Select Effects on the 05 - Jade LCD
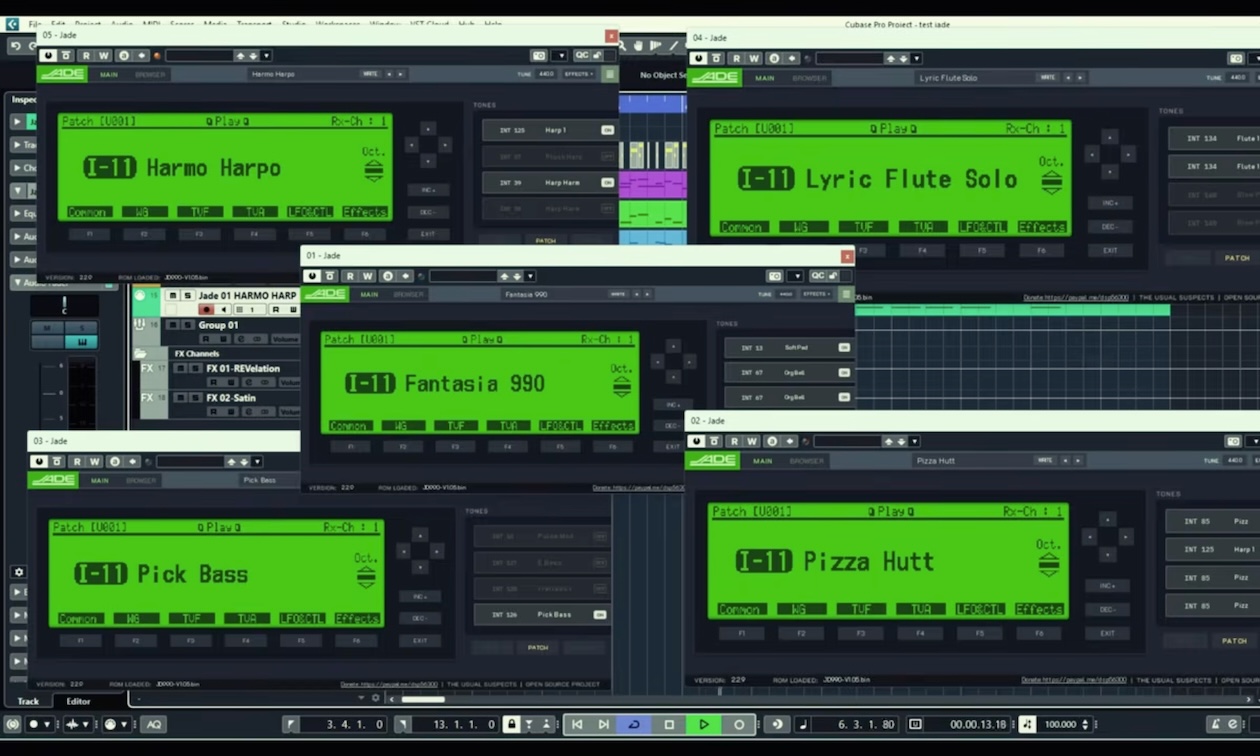 tap(364, 212)
